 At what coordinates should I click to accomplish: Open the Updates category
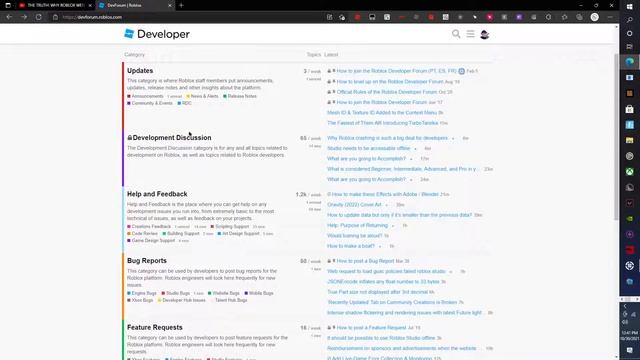(x=140, y=71)
